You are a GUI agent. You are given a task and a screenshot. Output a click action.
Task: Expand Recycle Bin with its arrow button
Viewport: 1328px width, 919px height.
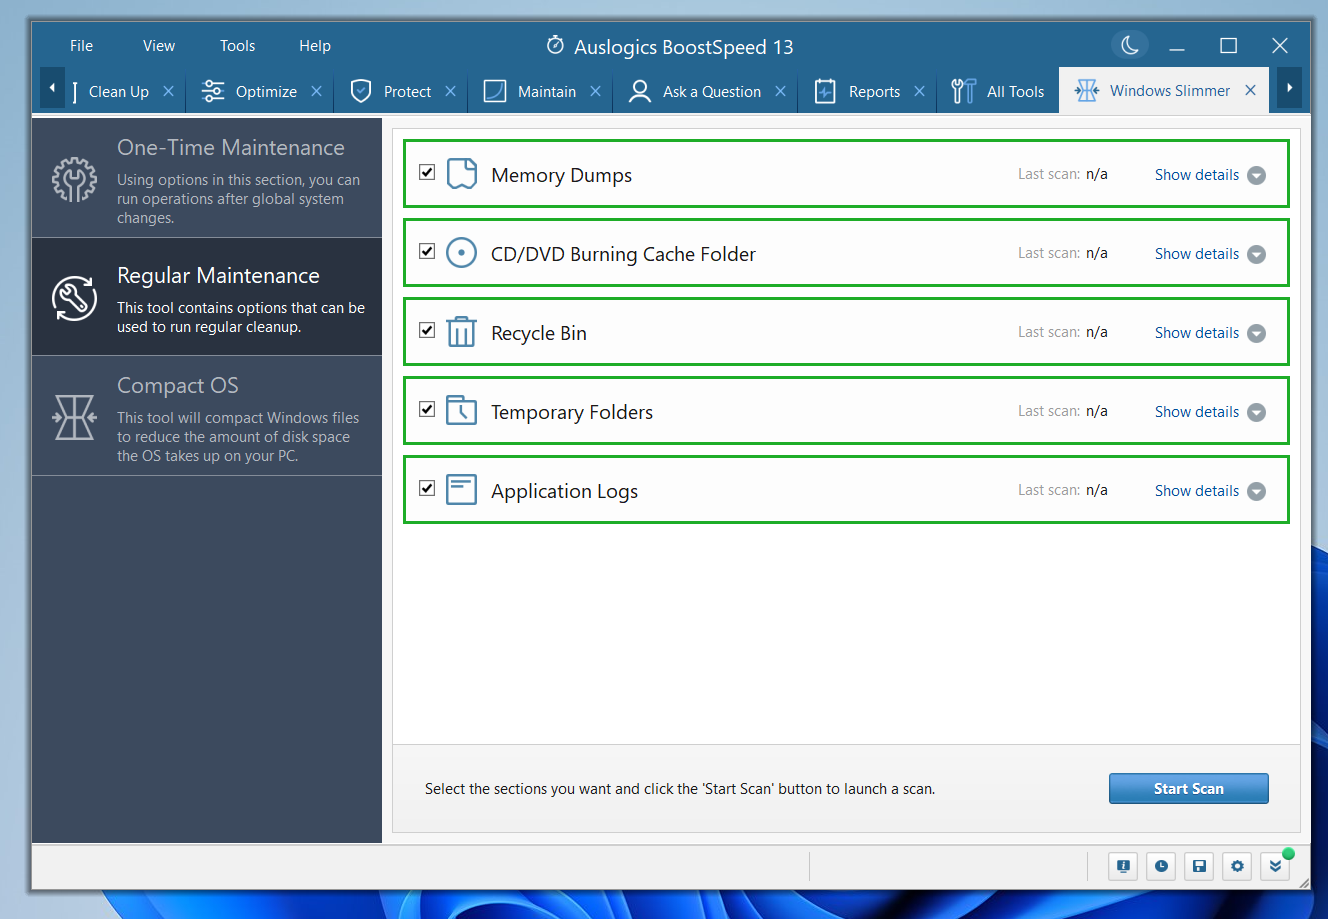pos(1257,333)
